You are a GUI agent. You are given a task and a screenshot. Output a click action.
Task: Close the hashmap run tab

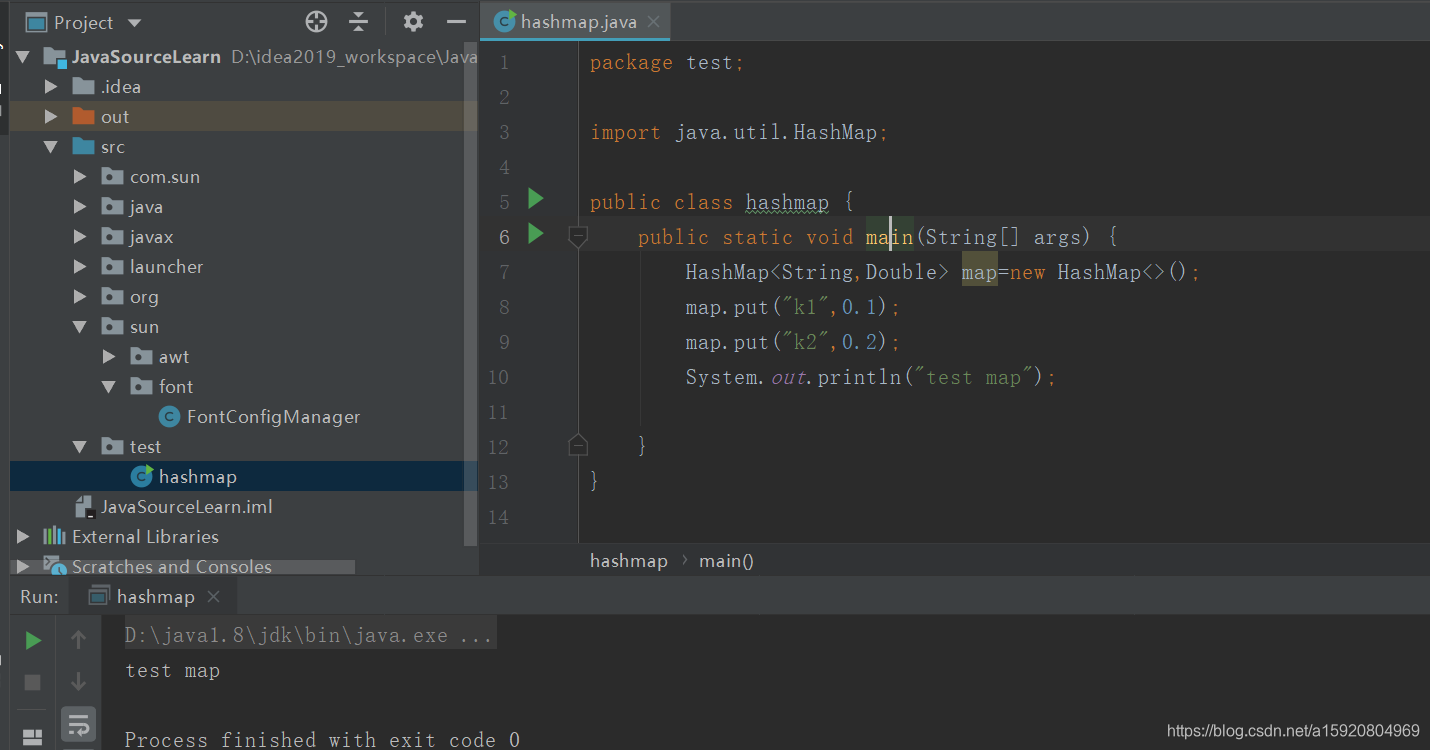tap(213, 597)
